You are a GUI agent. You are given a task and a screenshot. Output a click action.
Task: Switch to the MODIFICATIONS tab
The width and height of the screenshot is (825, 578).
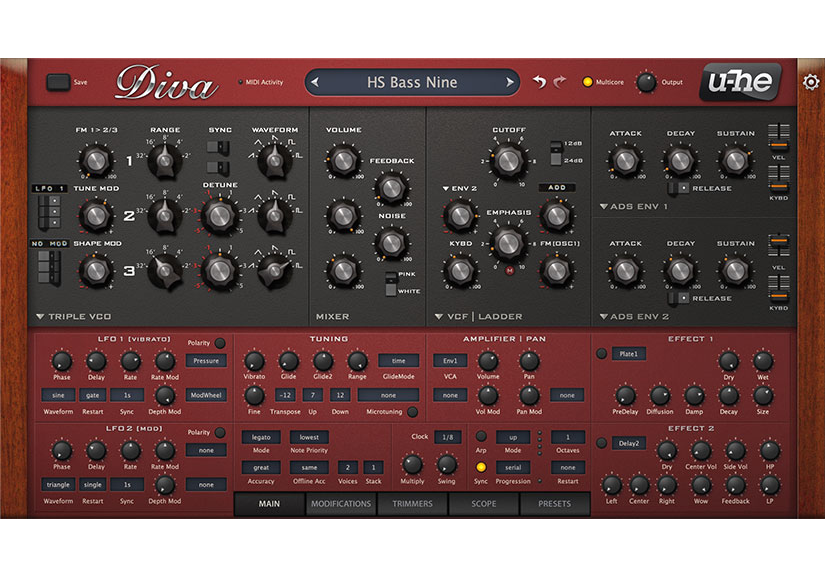[x=341, y=504]
